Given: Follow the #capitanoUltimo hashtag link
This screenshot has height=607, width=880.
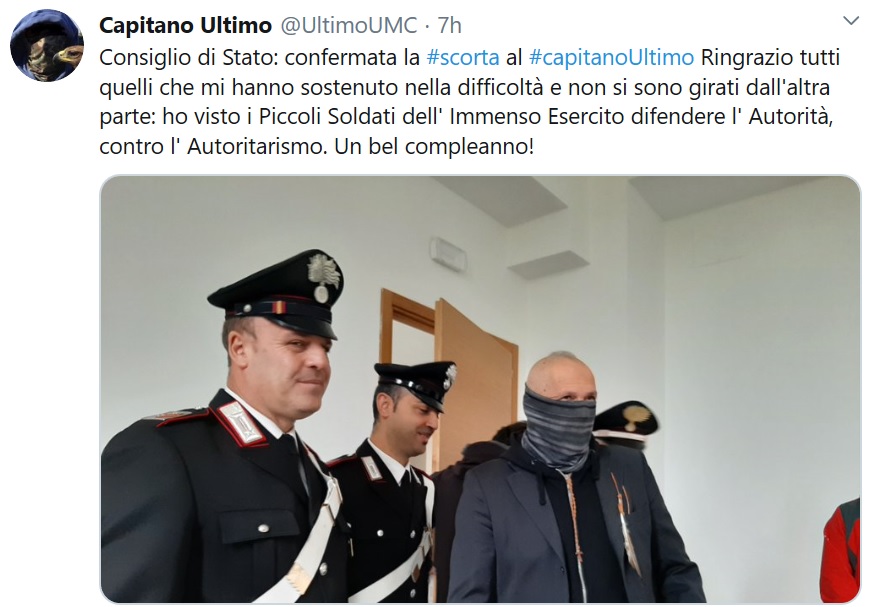Looking at the screenshot, I should pyautogui.click(x=611, y=57).
